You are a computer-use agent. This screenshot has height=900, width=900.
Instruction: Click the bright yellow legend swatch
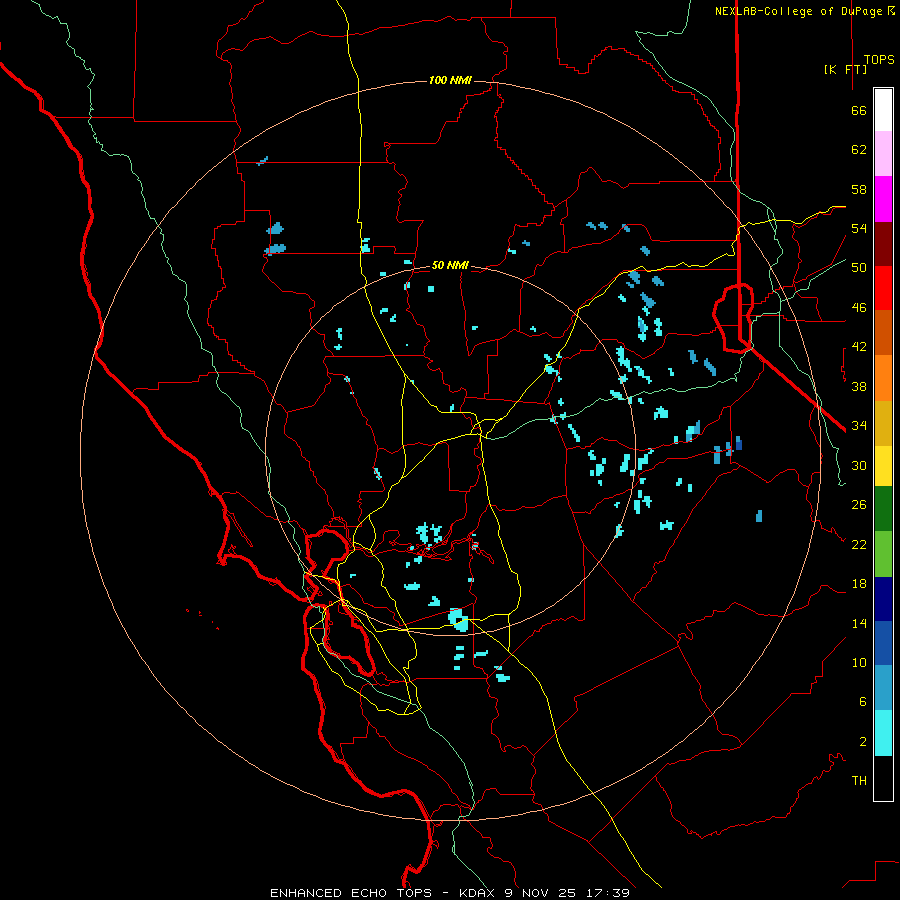[883, 467]
